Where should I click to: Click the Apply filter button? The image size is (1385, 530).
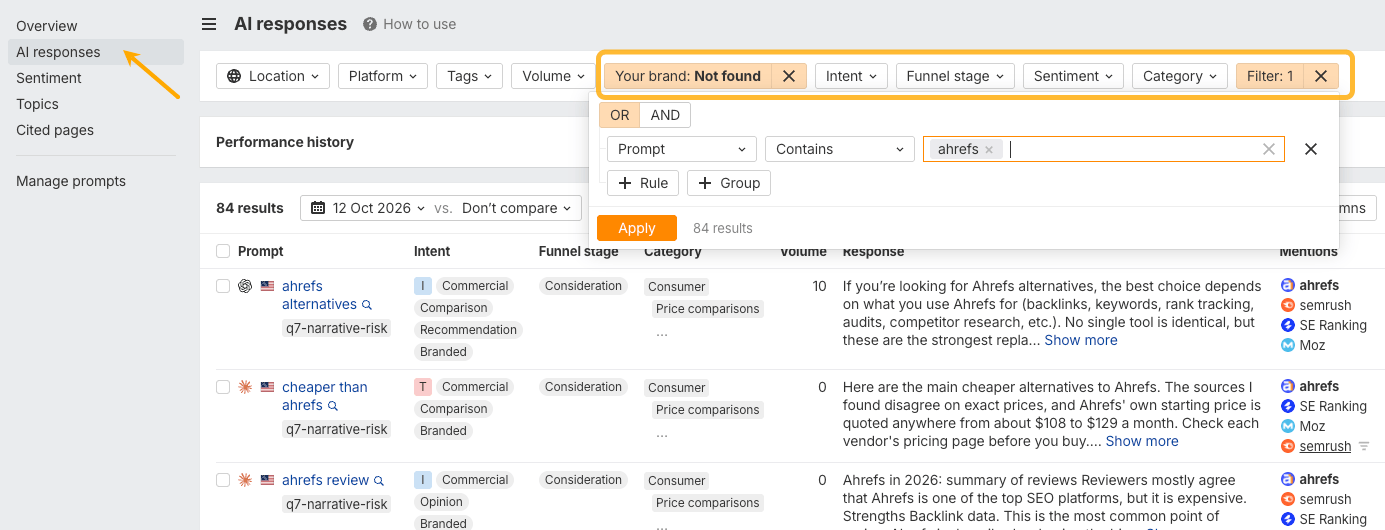637,228
